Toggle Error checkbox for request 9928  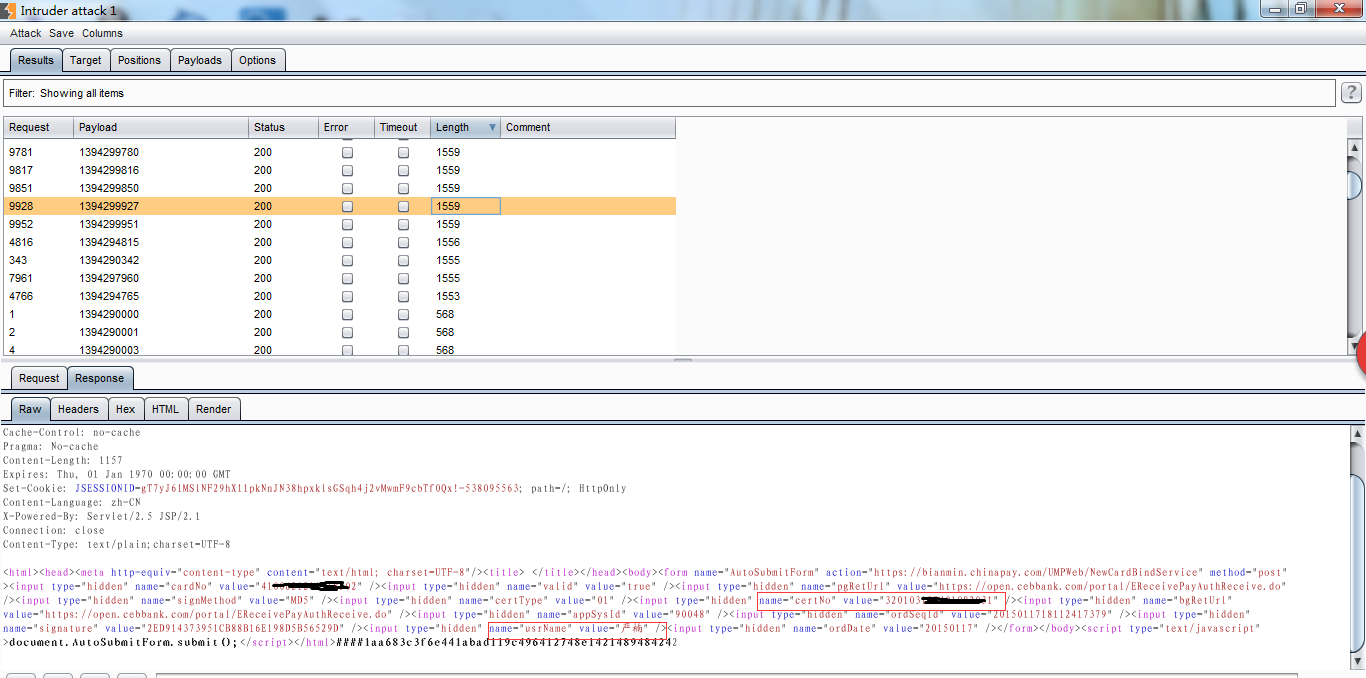click(347, 207)
